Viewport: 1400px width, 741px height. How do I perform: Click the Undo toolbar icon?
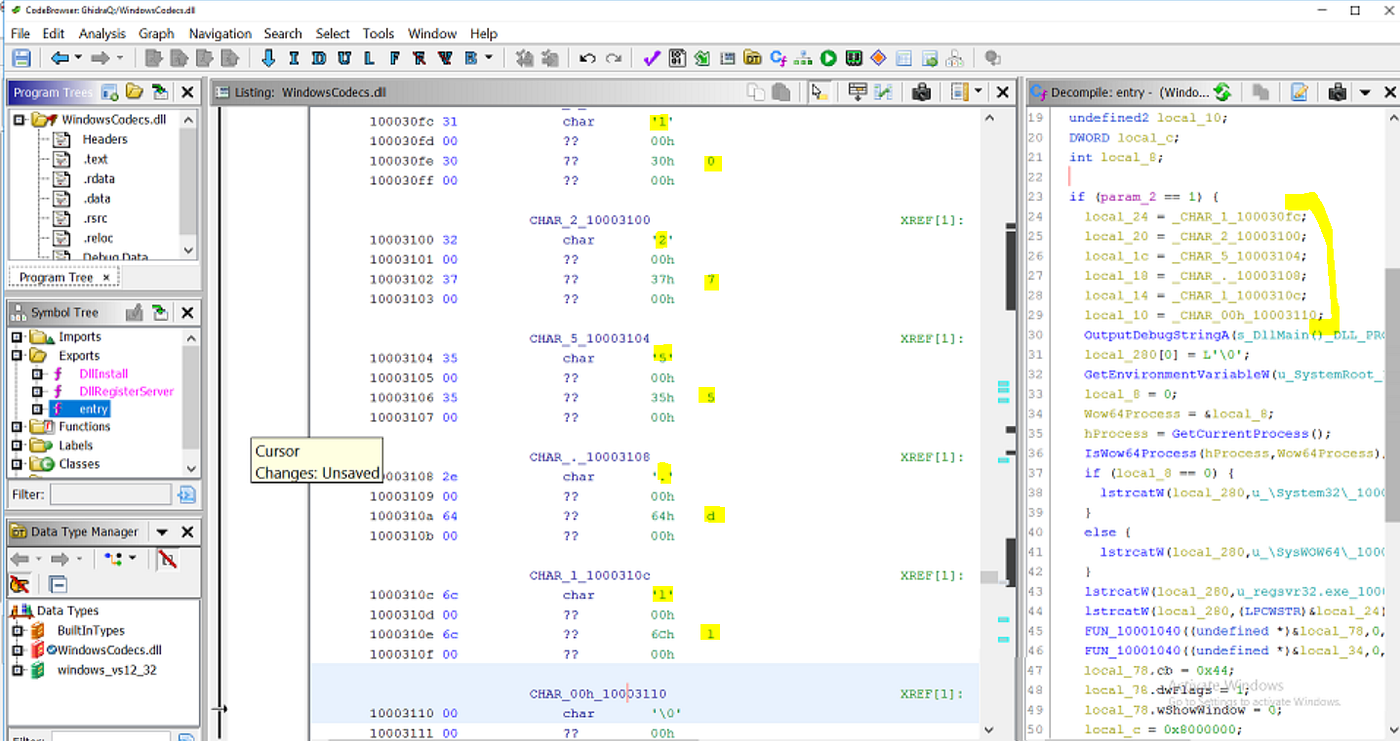click(x=588, y=58)
